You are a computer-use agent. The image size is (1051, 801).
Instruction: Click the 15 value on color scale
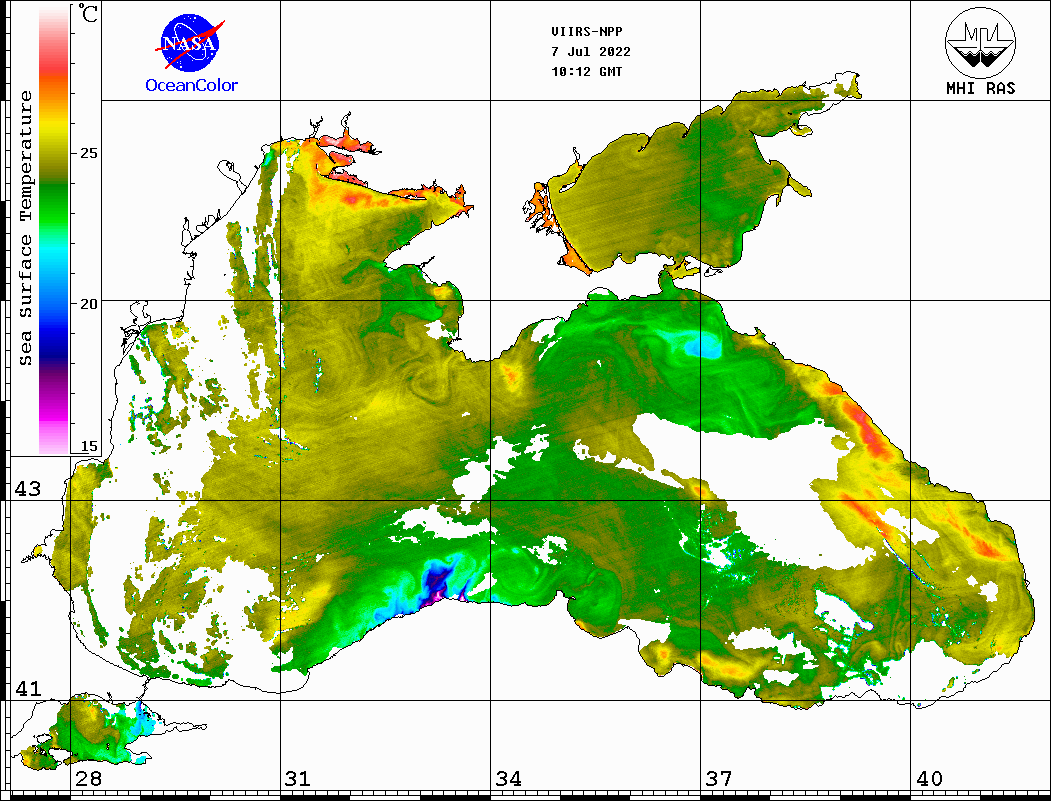click(88, 446)
